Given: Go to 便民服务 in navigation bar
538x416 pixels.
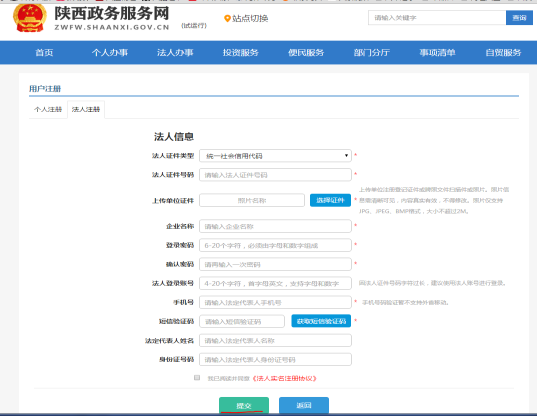Looking at the screenshot, I should tap(306, 53).
